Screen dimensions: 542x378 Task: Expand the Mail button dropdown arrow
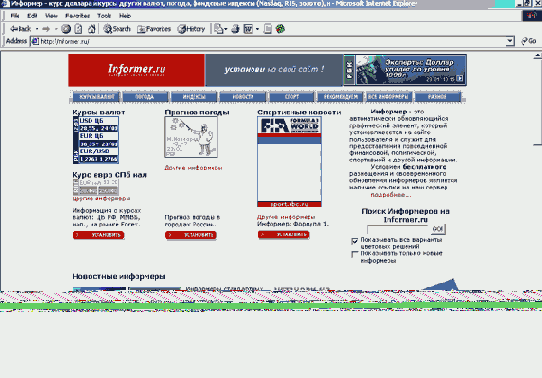coord(225,29)
